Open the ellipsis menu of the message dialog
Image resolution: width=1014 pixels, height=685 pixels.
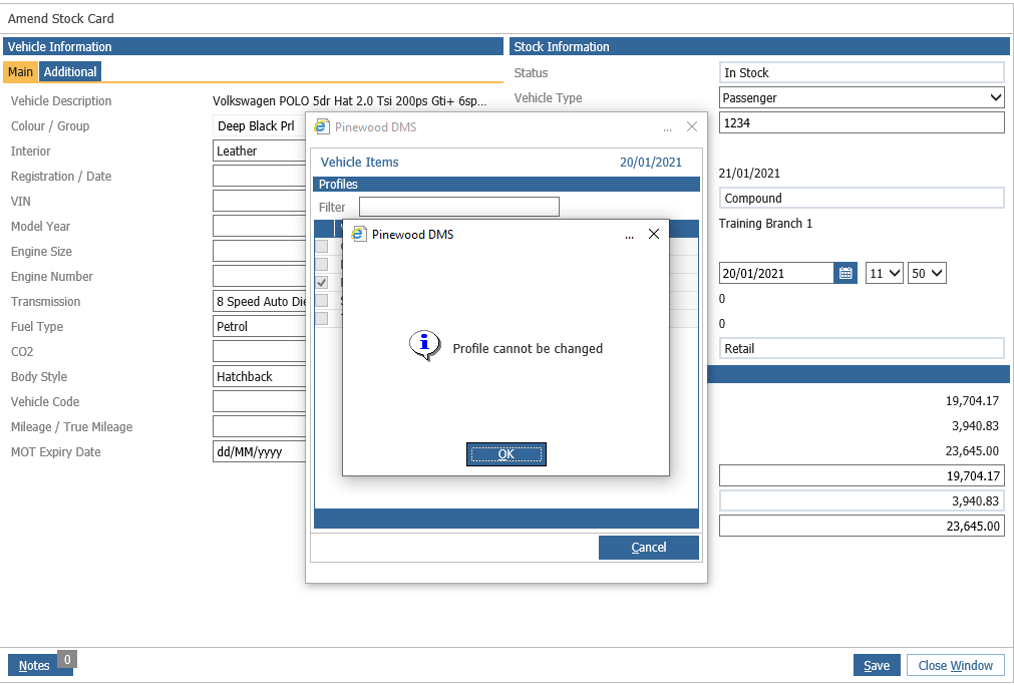point(629,235)
